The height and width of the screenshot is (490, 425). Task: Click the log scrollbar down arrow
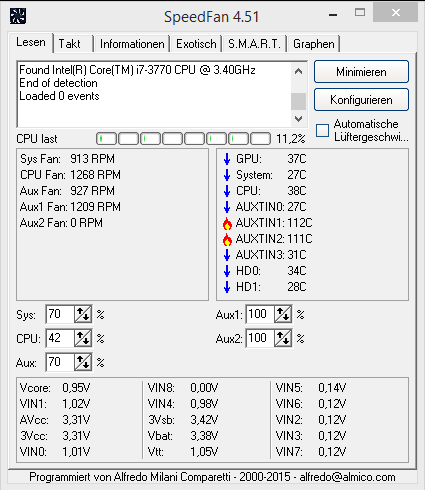tap(298, 119)
